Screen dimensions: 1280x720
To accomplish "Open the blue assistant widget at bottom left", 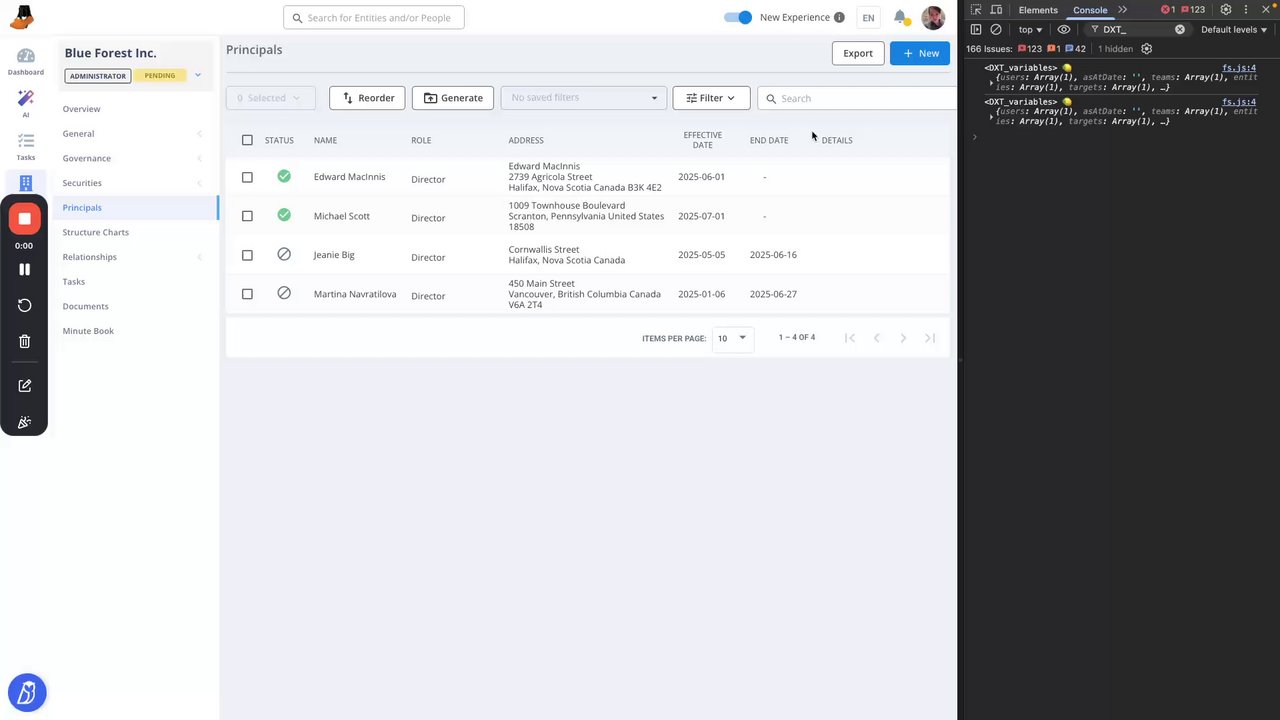I will click(27, 692).
